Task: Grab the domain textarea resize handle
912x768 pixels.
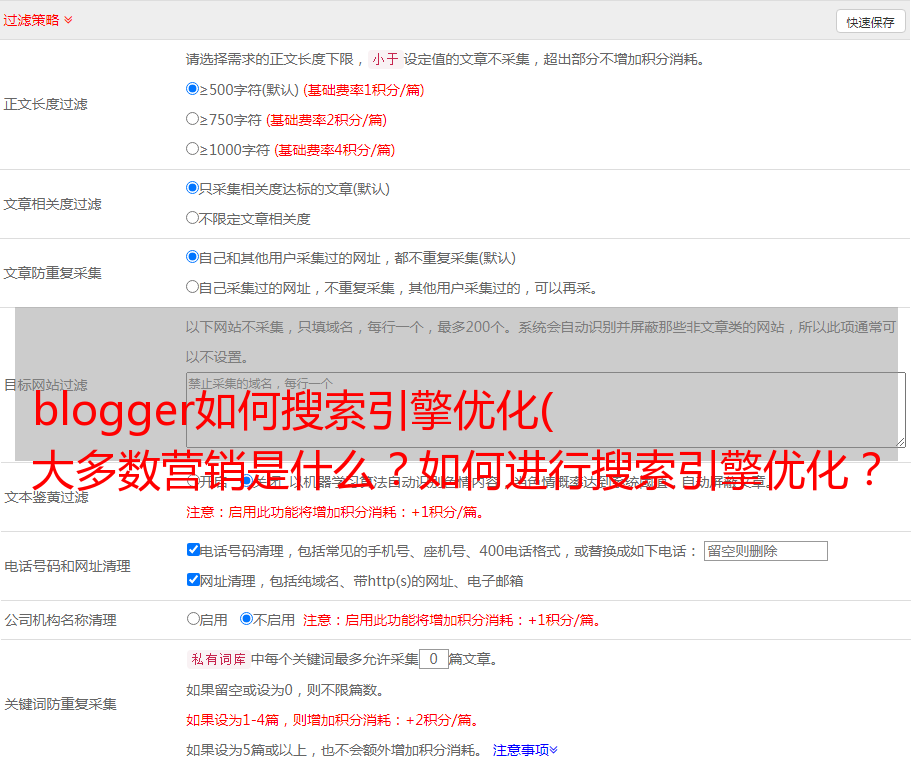Action: coord(900,442)
